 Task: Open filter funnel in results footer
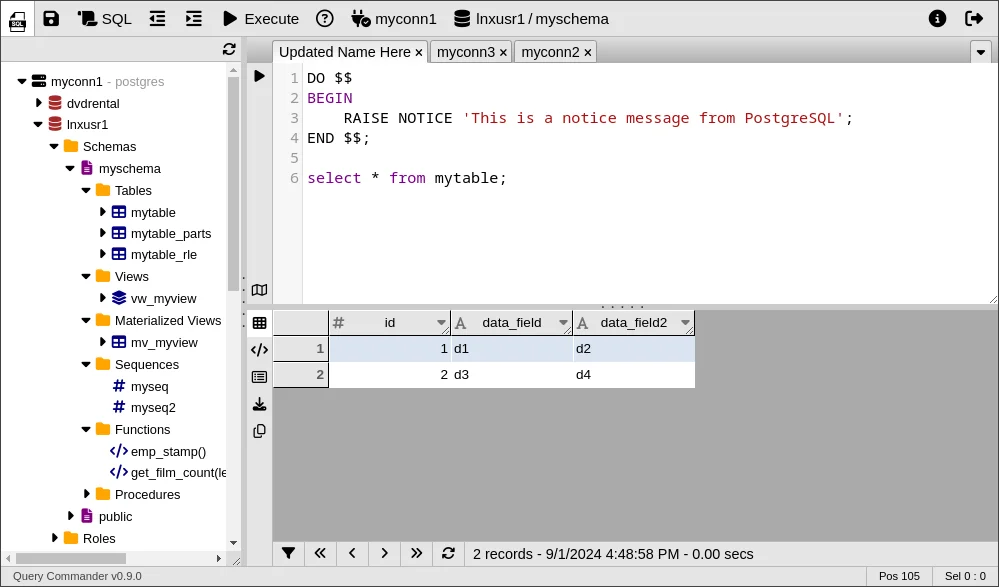pos(289,553)
